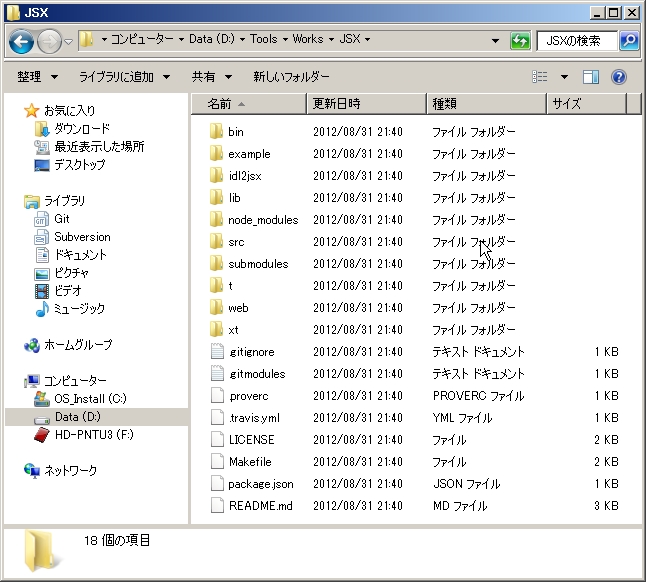Click 新しいフォルダー button
Screen dimensions: 646x582
pyautogui.click(x=291, y=77)
